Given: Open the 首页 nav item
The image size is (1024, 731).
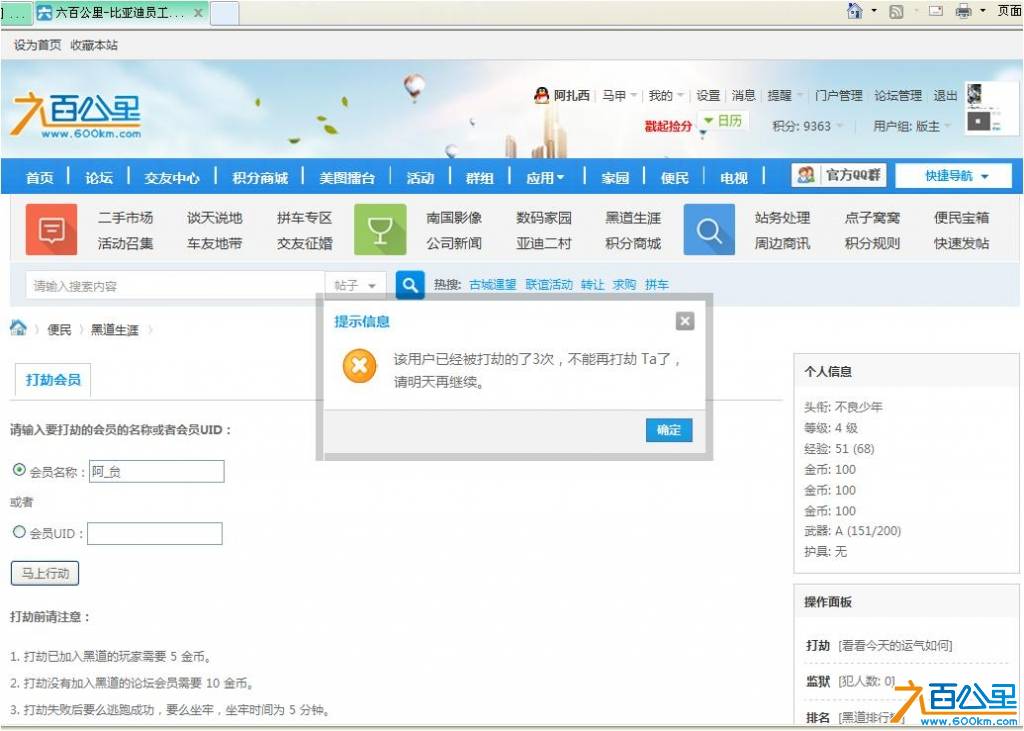Looking at the screenshot, I should 39,178.
